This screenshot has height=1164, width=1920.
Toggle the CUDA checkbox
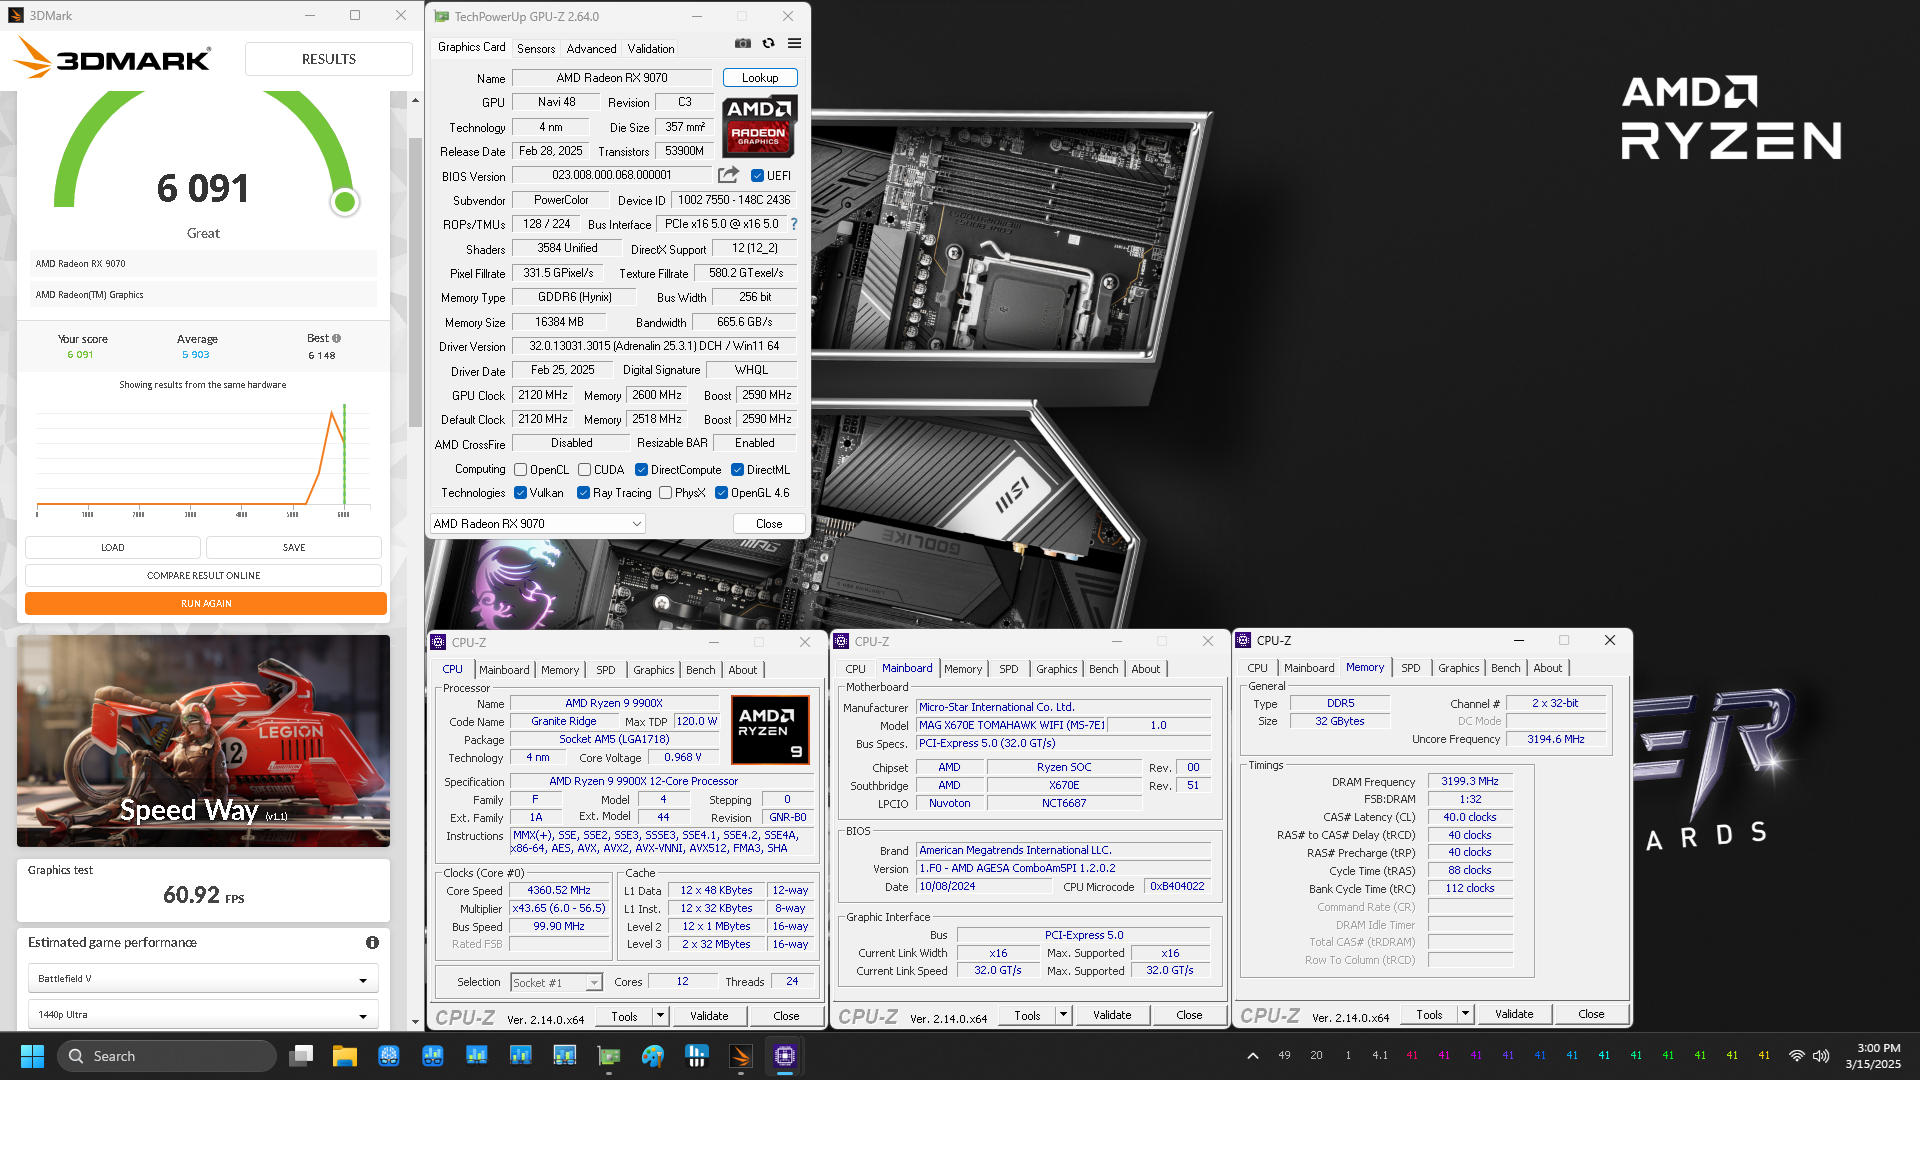point(584,470)
